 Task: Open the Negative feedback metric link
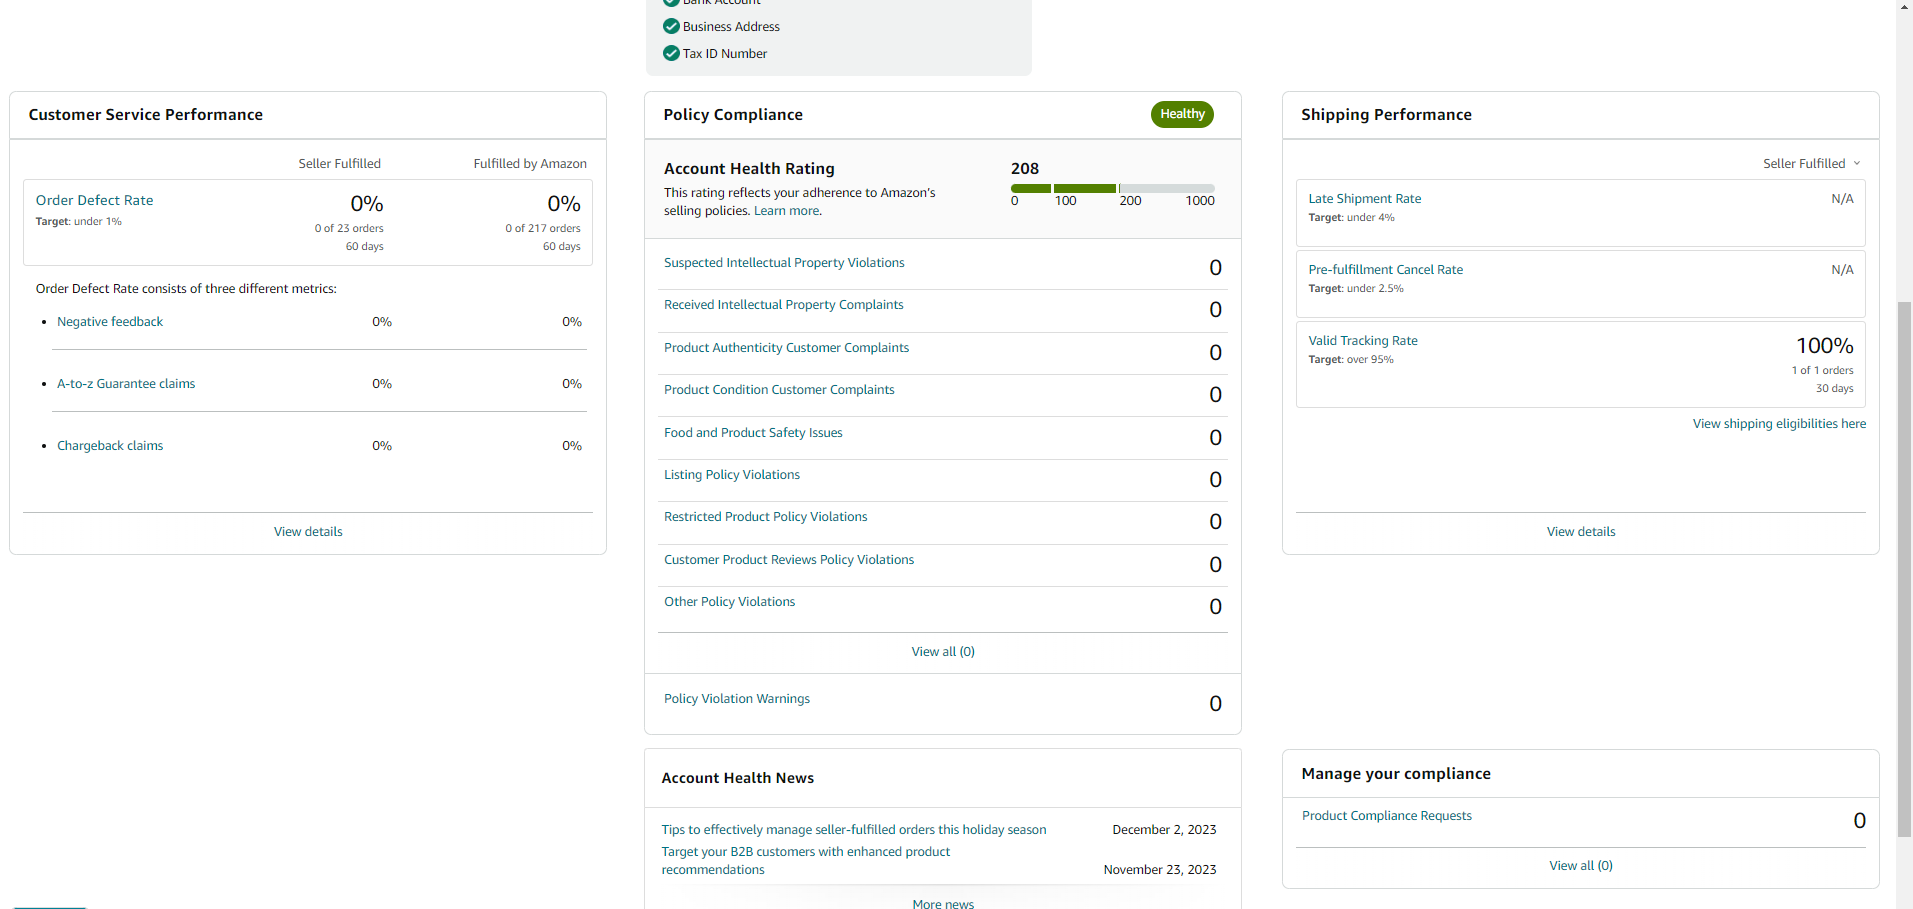(110, 321)
